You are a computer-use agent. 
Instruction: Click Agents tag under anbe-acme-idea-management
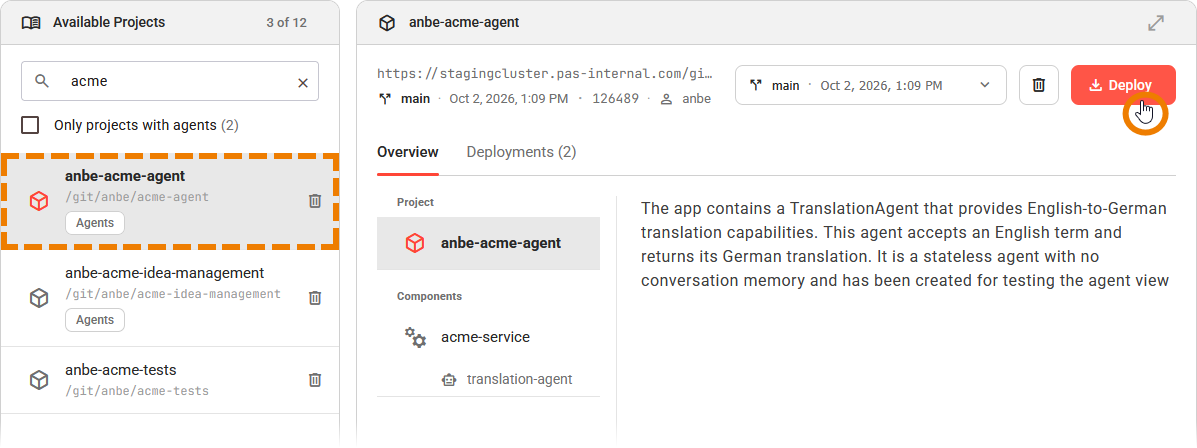pyautogui.click(x=95, y=320)
